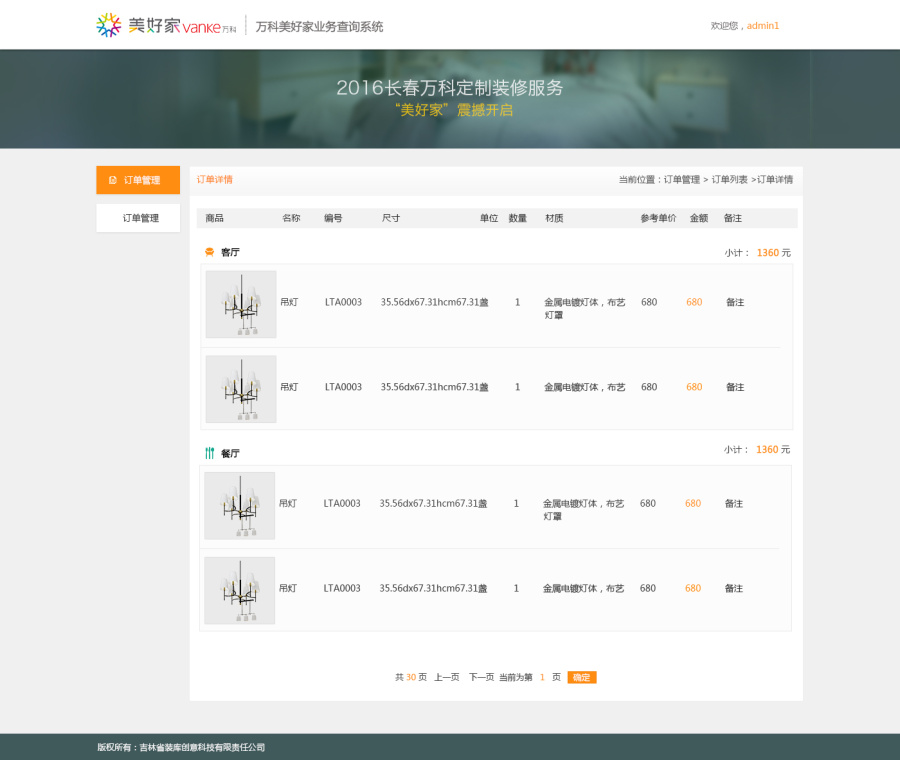Open the 订单详情 tab label
The width and height of the screenshot is (900, 760).
[213, 179]
